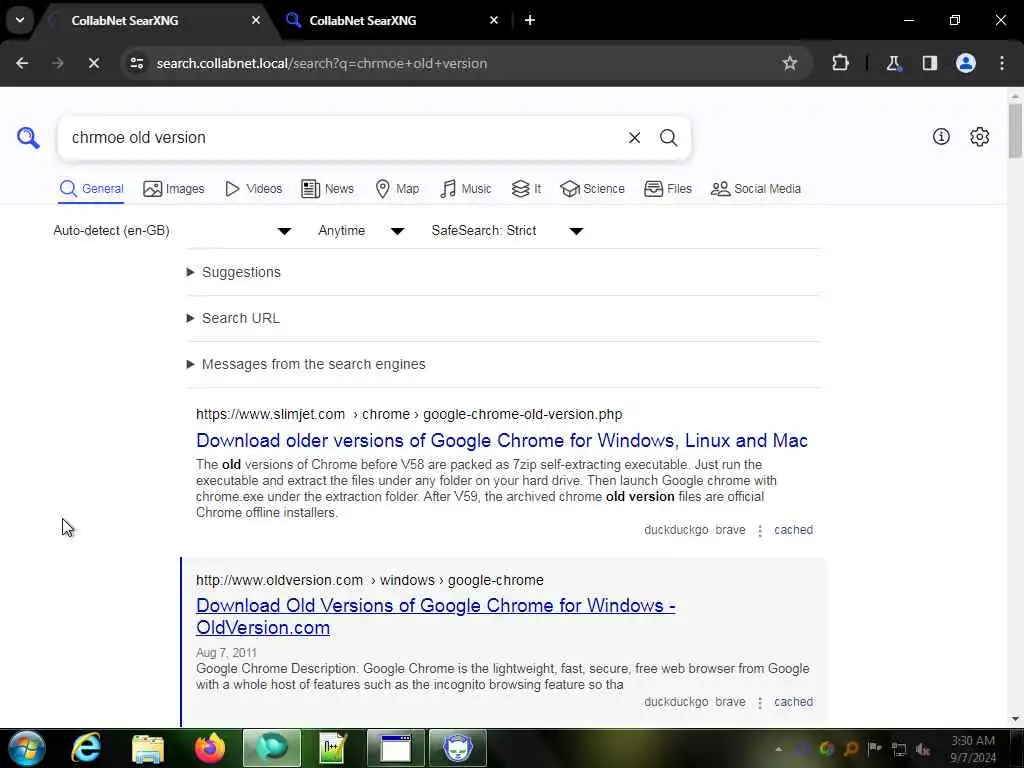Select the Music search category

coord(466,189)
